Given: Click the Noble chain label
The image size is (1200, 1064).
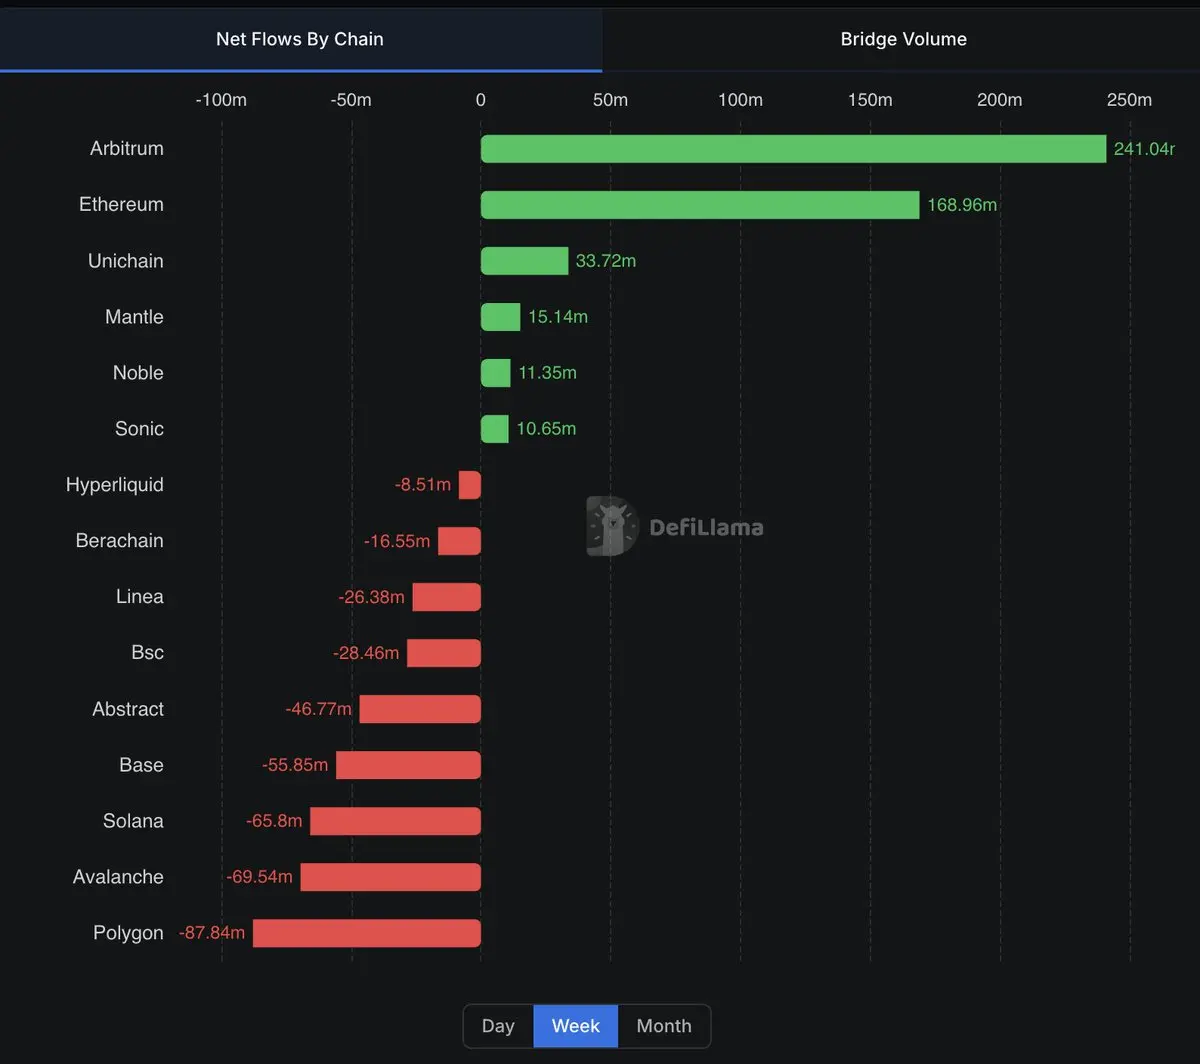Looking at the screenshot, I should coord(138,373).
